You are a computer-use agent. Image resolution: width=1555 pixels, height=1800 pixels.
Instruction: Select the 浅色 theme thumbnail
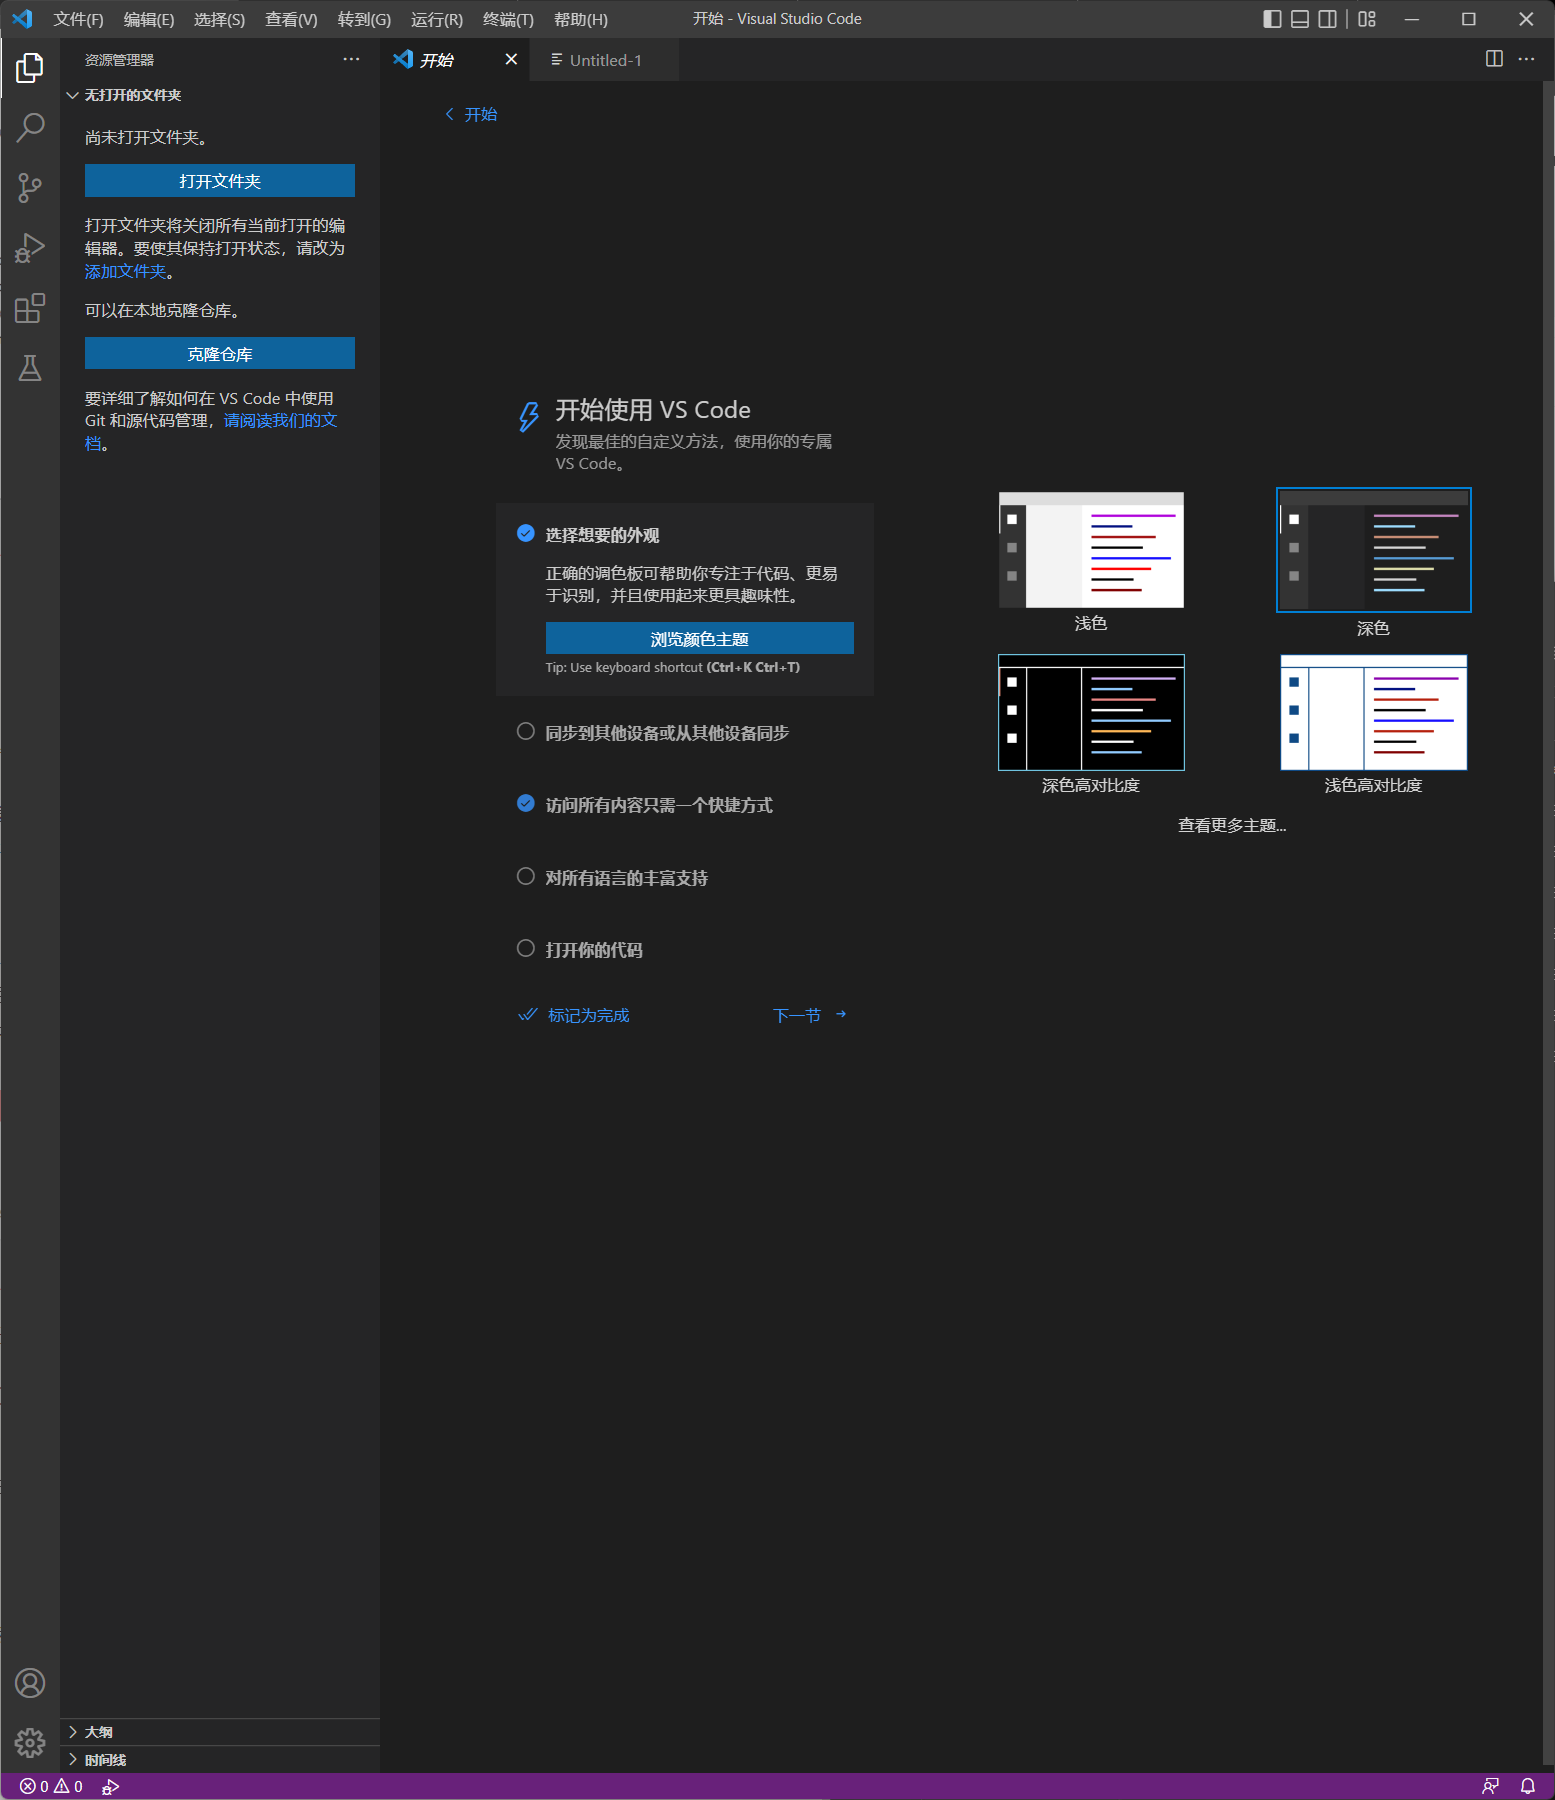tap(1091, 550)
